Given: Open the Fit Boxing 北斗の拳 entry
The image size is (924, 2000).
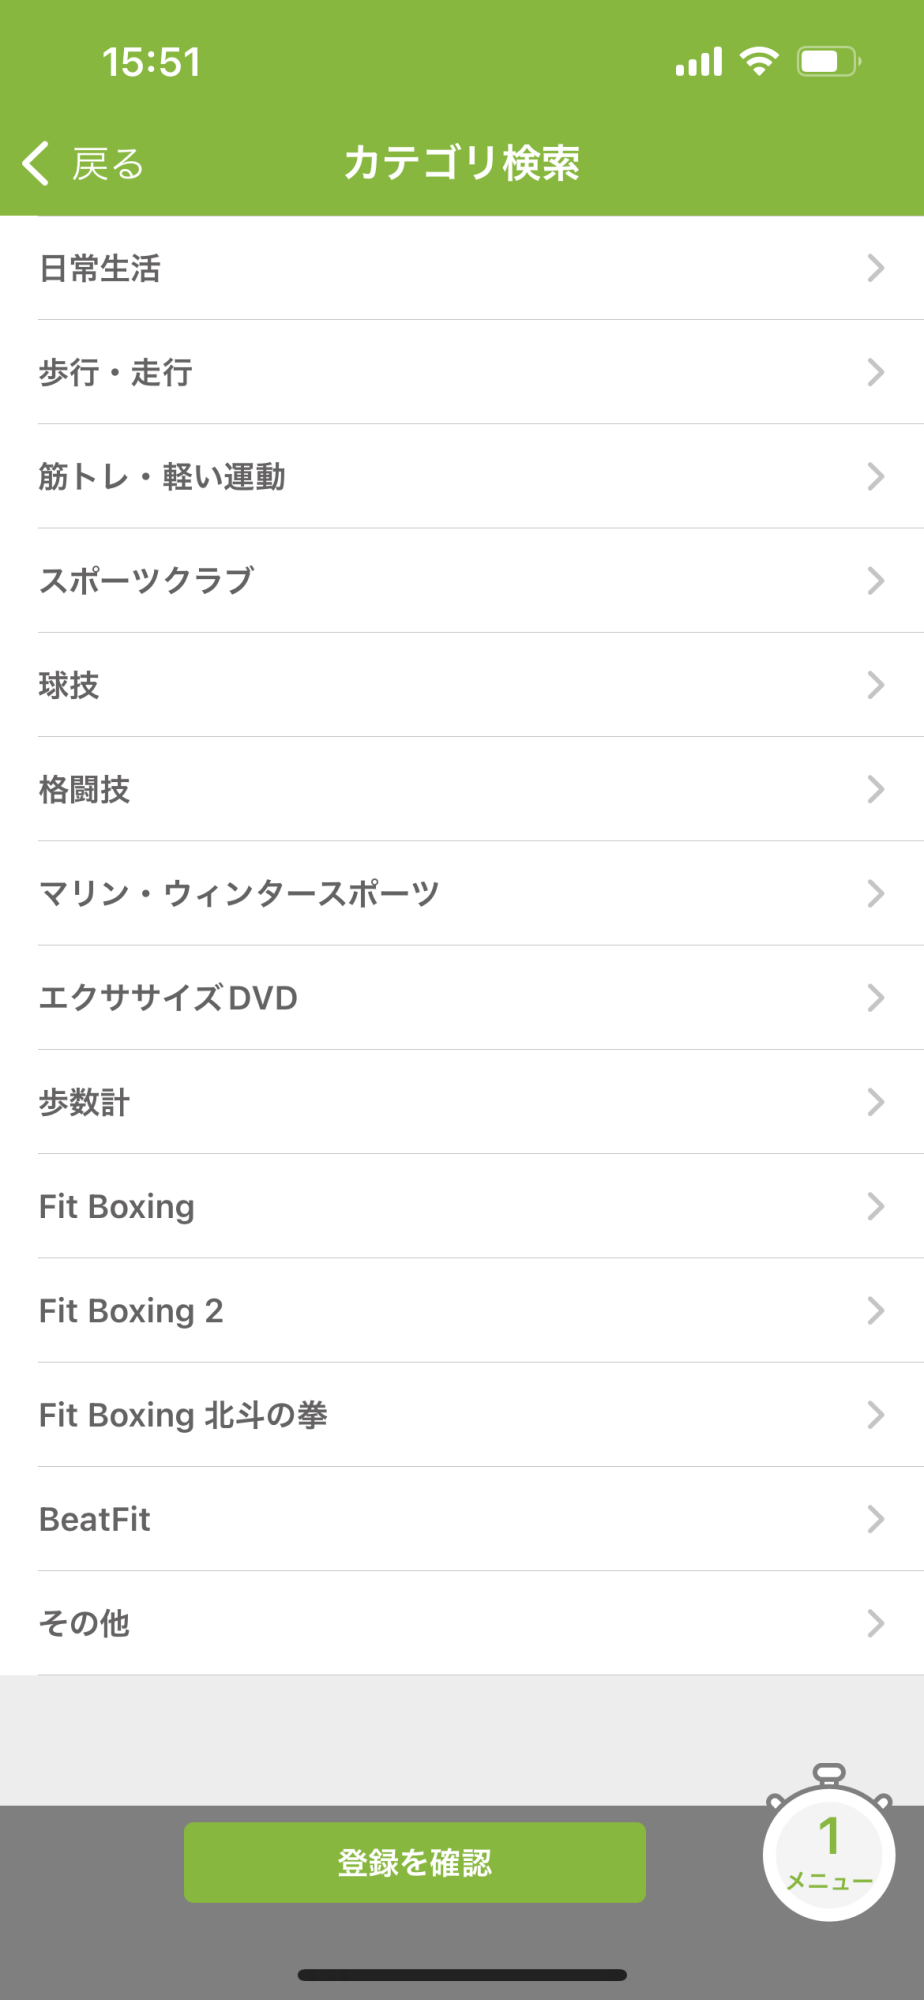Looking at the screenshot, I should click(x=462, y=1415).
